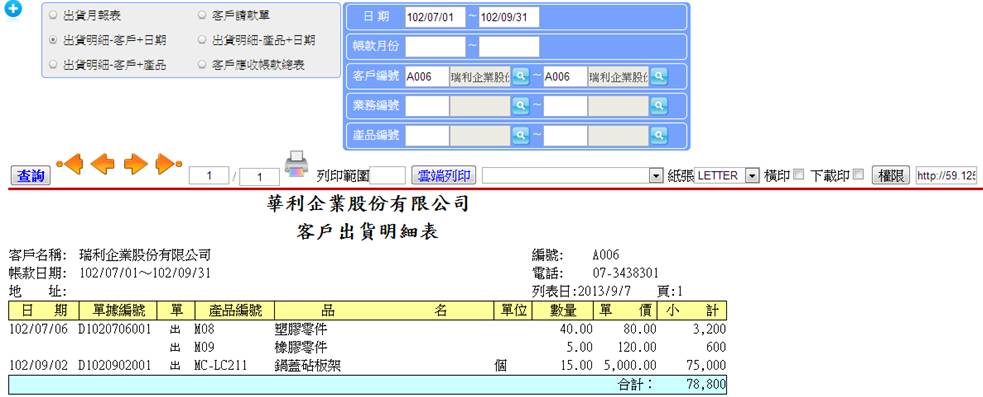Viewport: 983px width, 397px height.
Task: Tick the 下載印 checkbox
Action: click(x=858, y=175)
